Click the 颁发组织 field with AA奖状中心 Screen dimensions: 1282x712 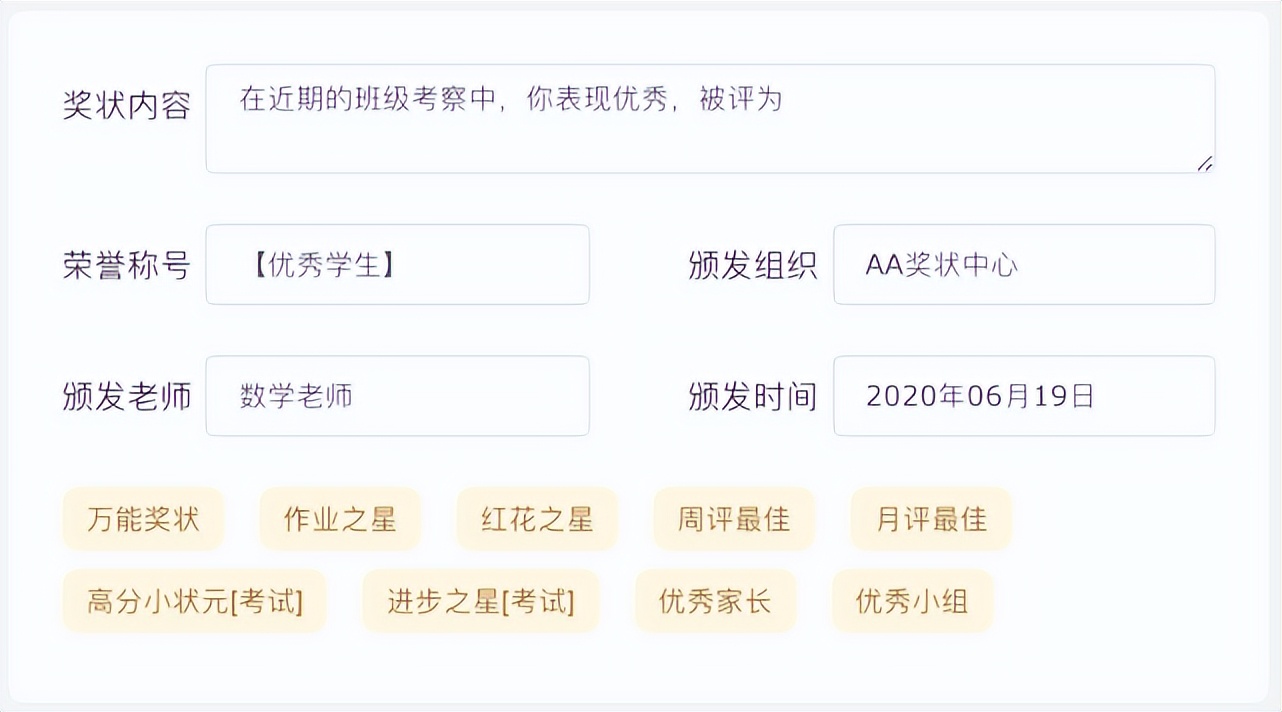pos(1024,265)
